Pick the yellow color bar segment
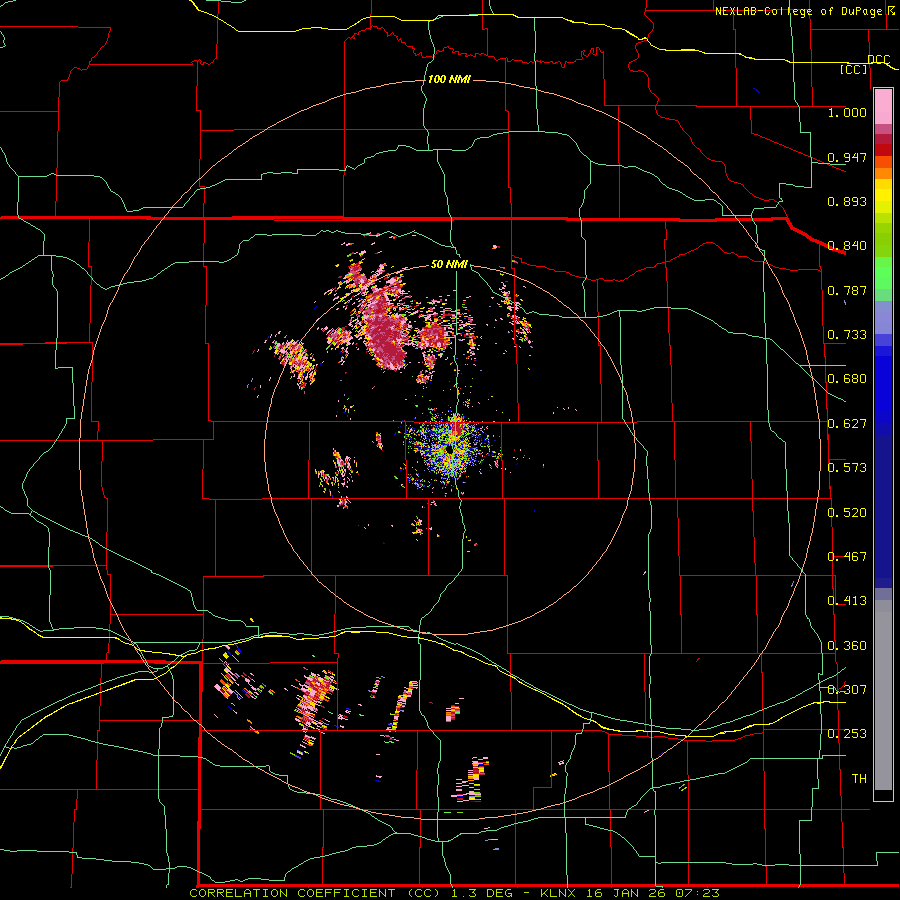900x900 pixels. (883, 196)
